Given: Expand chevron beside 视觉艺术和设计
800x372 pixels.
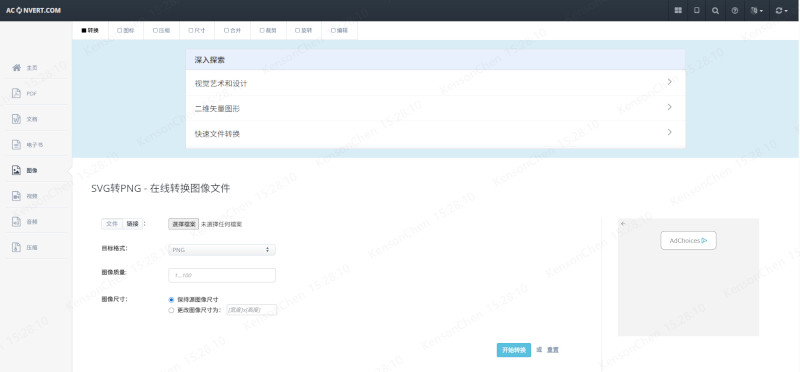Looking at the screenshot, I should coord(669,82).
